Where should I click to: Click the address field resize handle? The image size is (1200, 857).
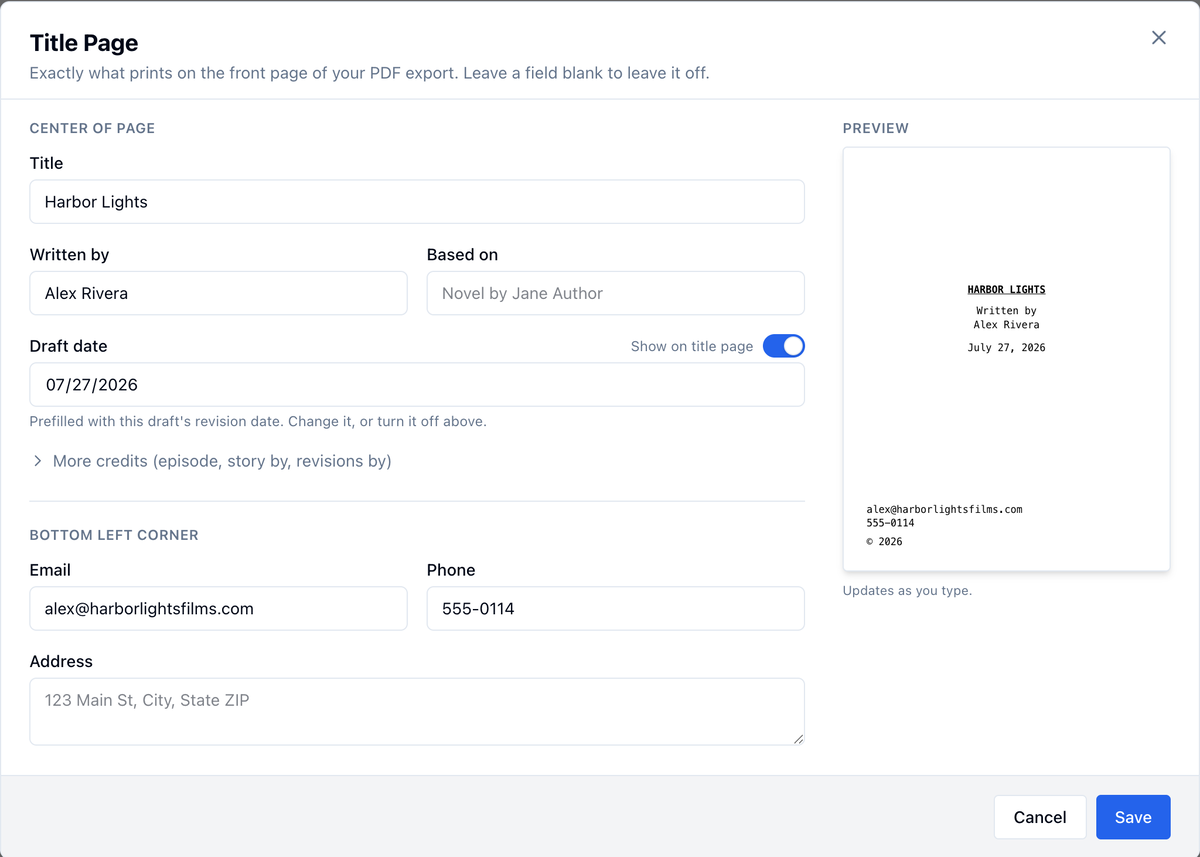[798, 739]
